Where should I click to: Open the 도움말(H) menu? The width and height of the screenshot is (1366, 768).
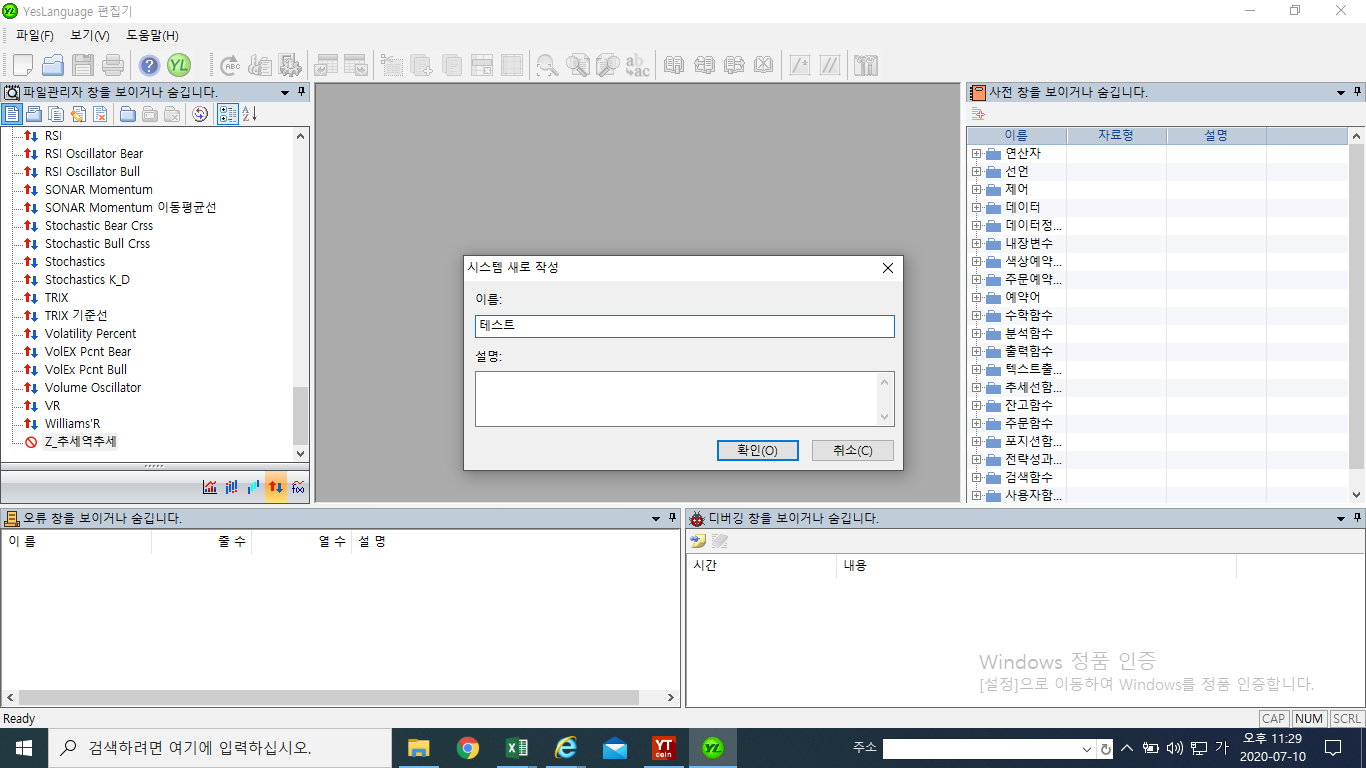(152, 35)
